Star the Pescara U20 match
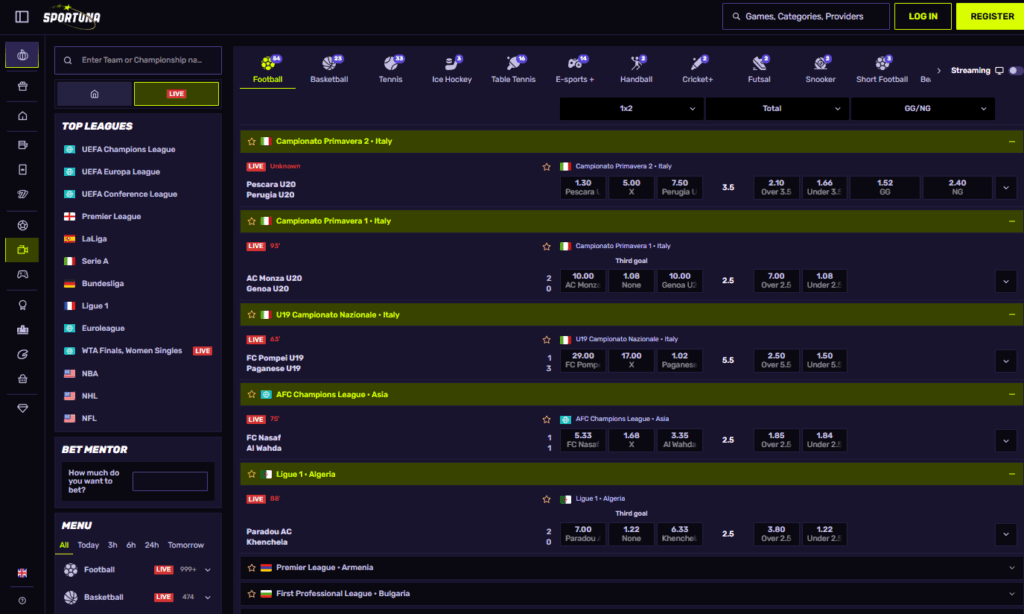Viewport: 1024px width, 614px height. (x=546, y=167)
